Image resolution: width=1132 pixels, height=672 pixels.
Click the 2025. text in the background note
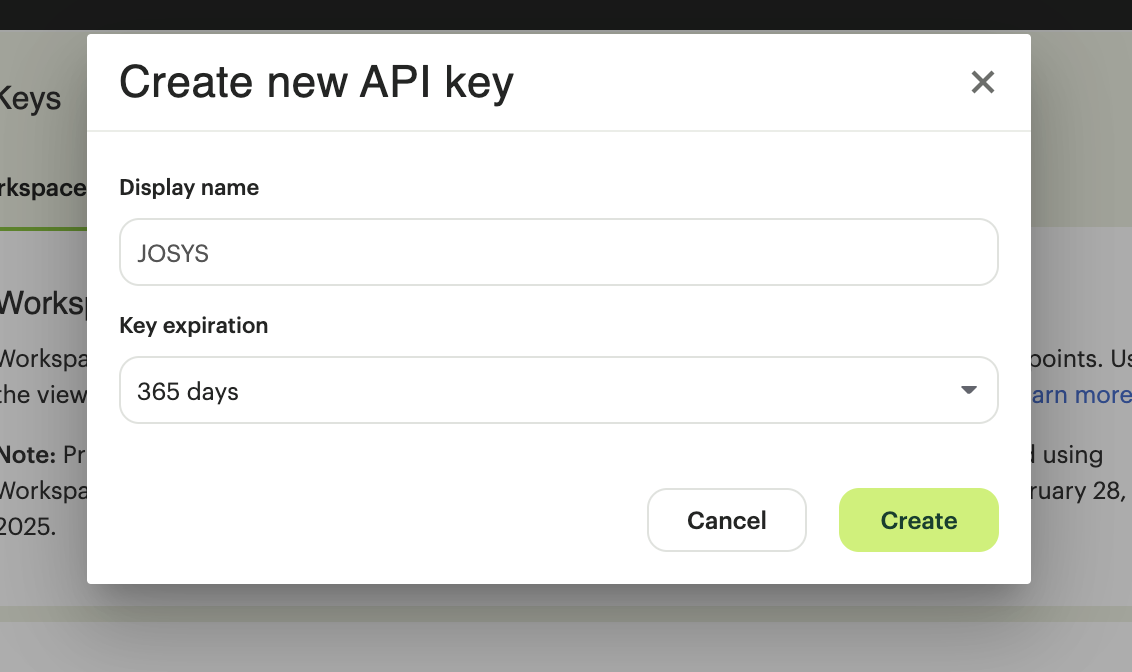27,527
